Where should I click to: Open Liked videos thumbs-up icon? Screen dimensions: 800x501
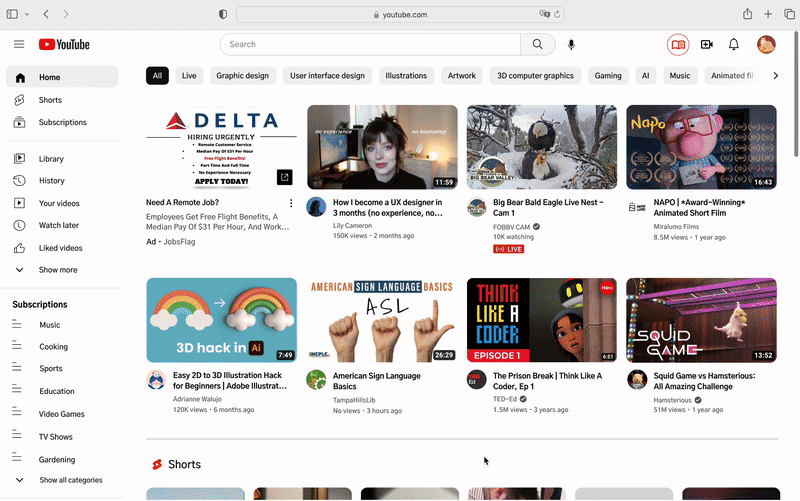[19, 248]
